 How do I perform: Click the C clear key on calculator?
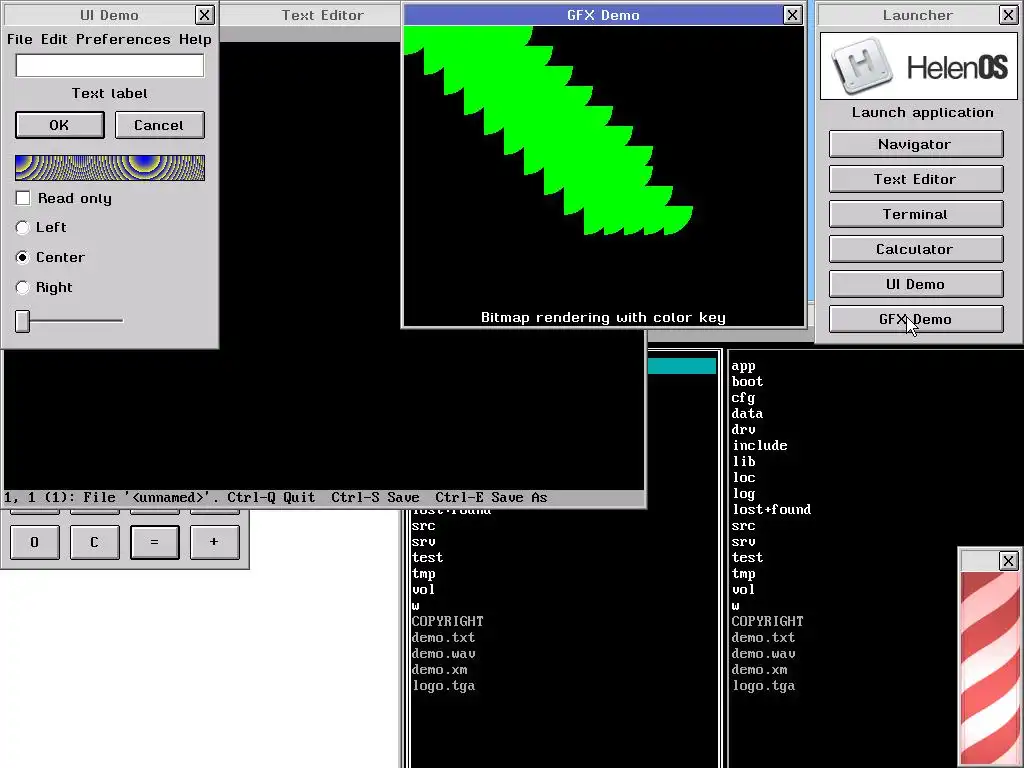tap(95, 542)
